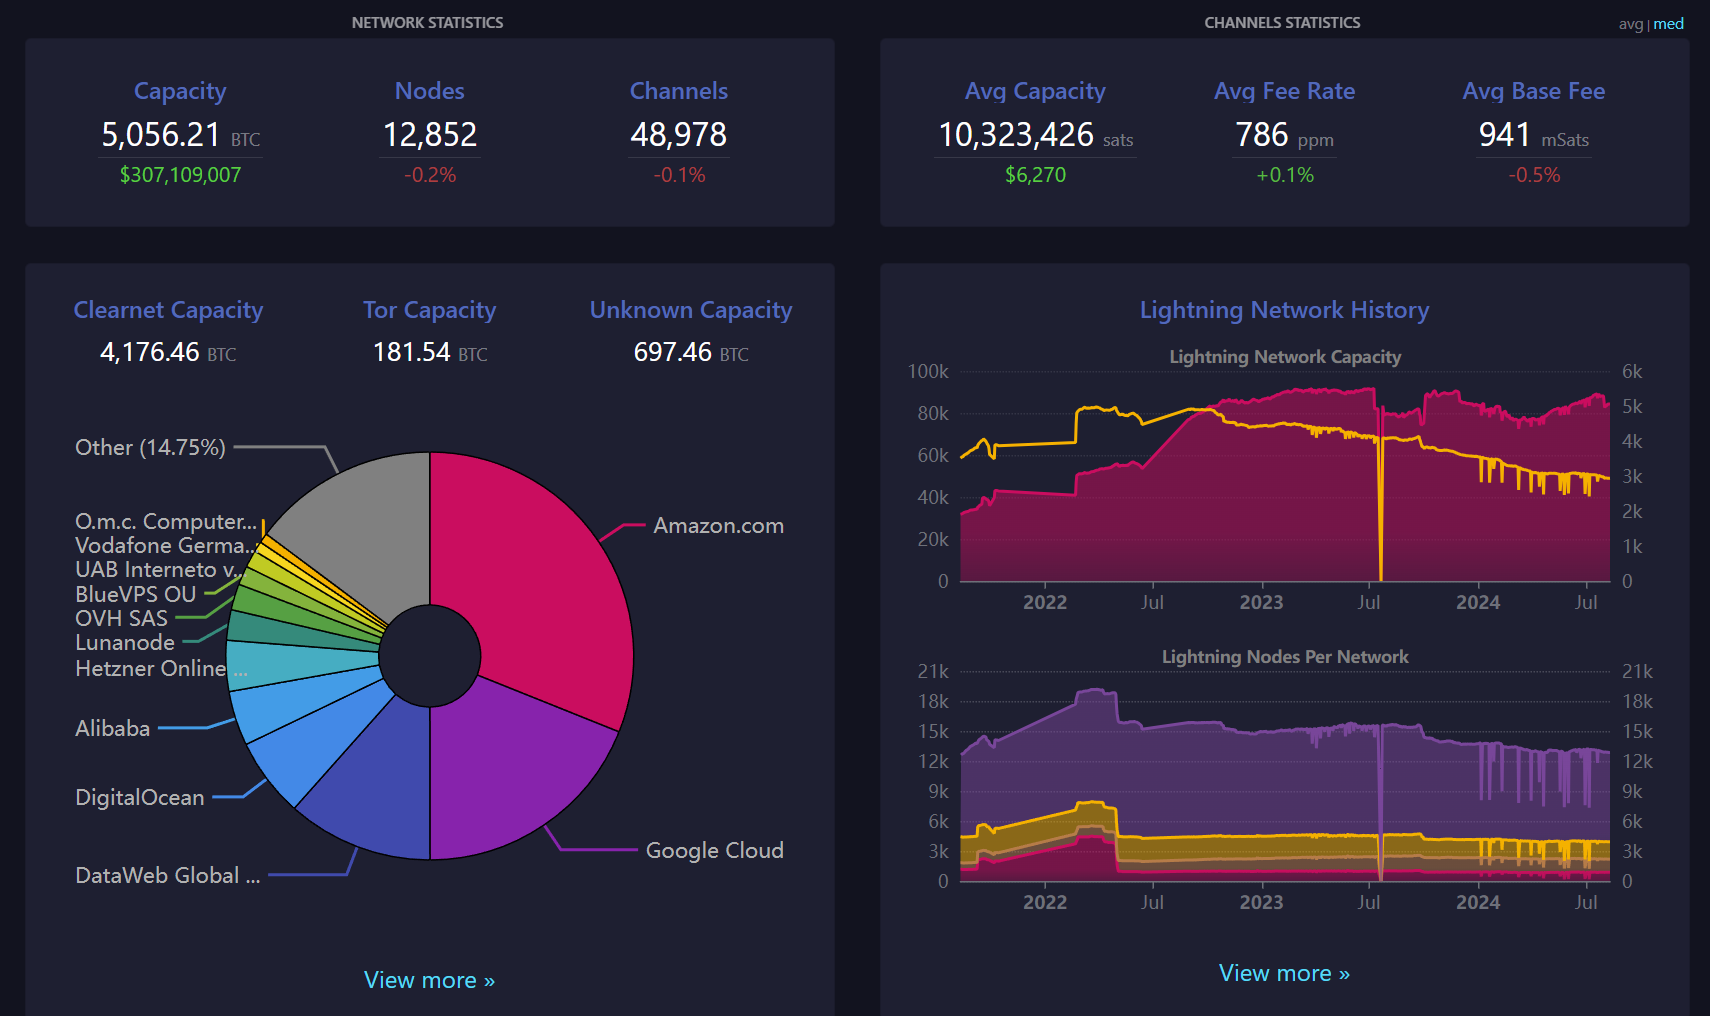This screenshot has width=1710, height=1016.
Task: Switch channel stats to avg
Action: pyautogui.click(x=1630, y=24)
